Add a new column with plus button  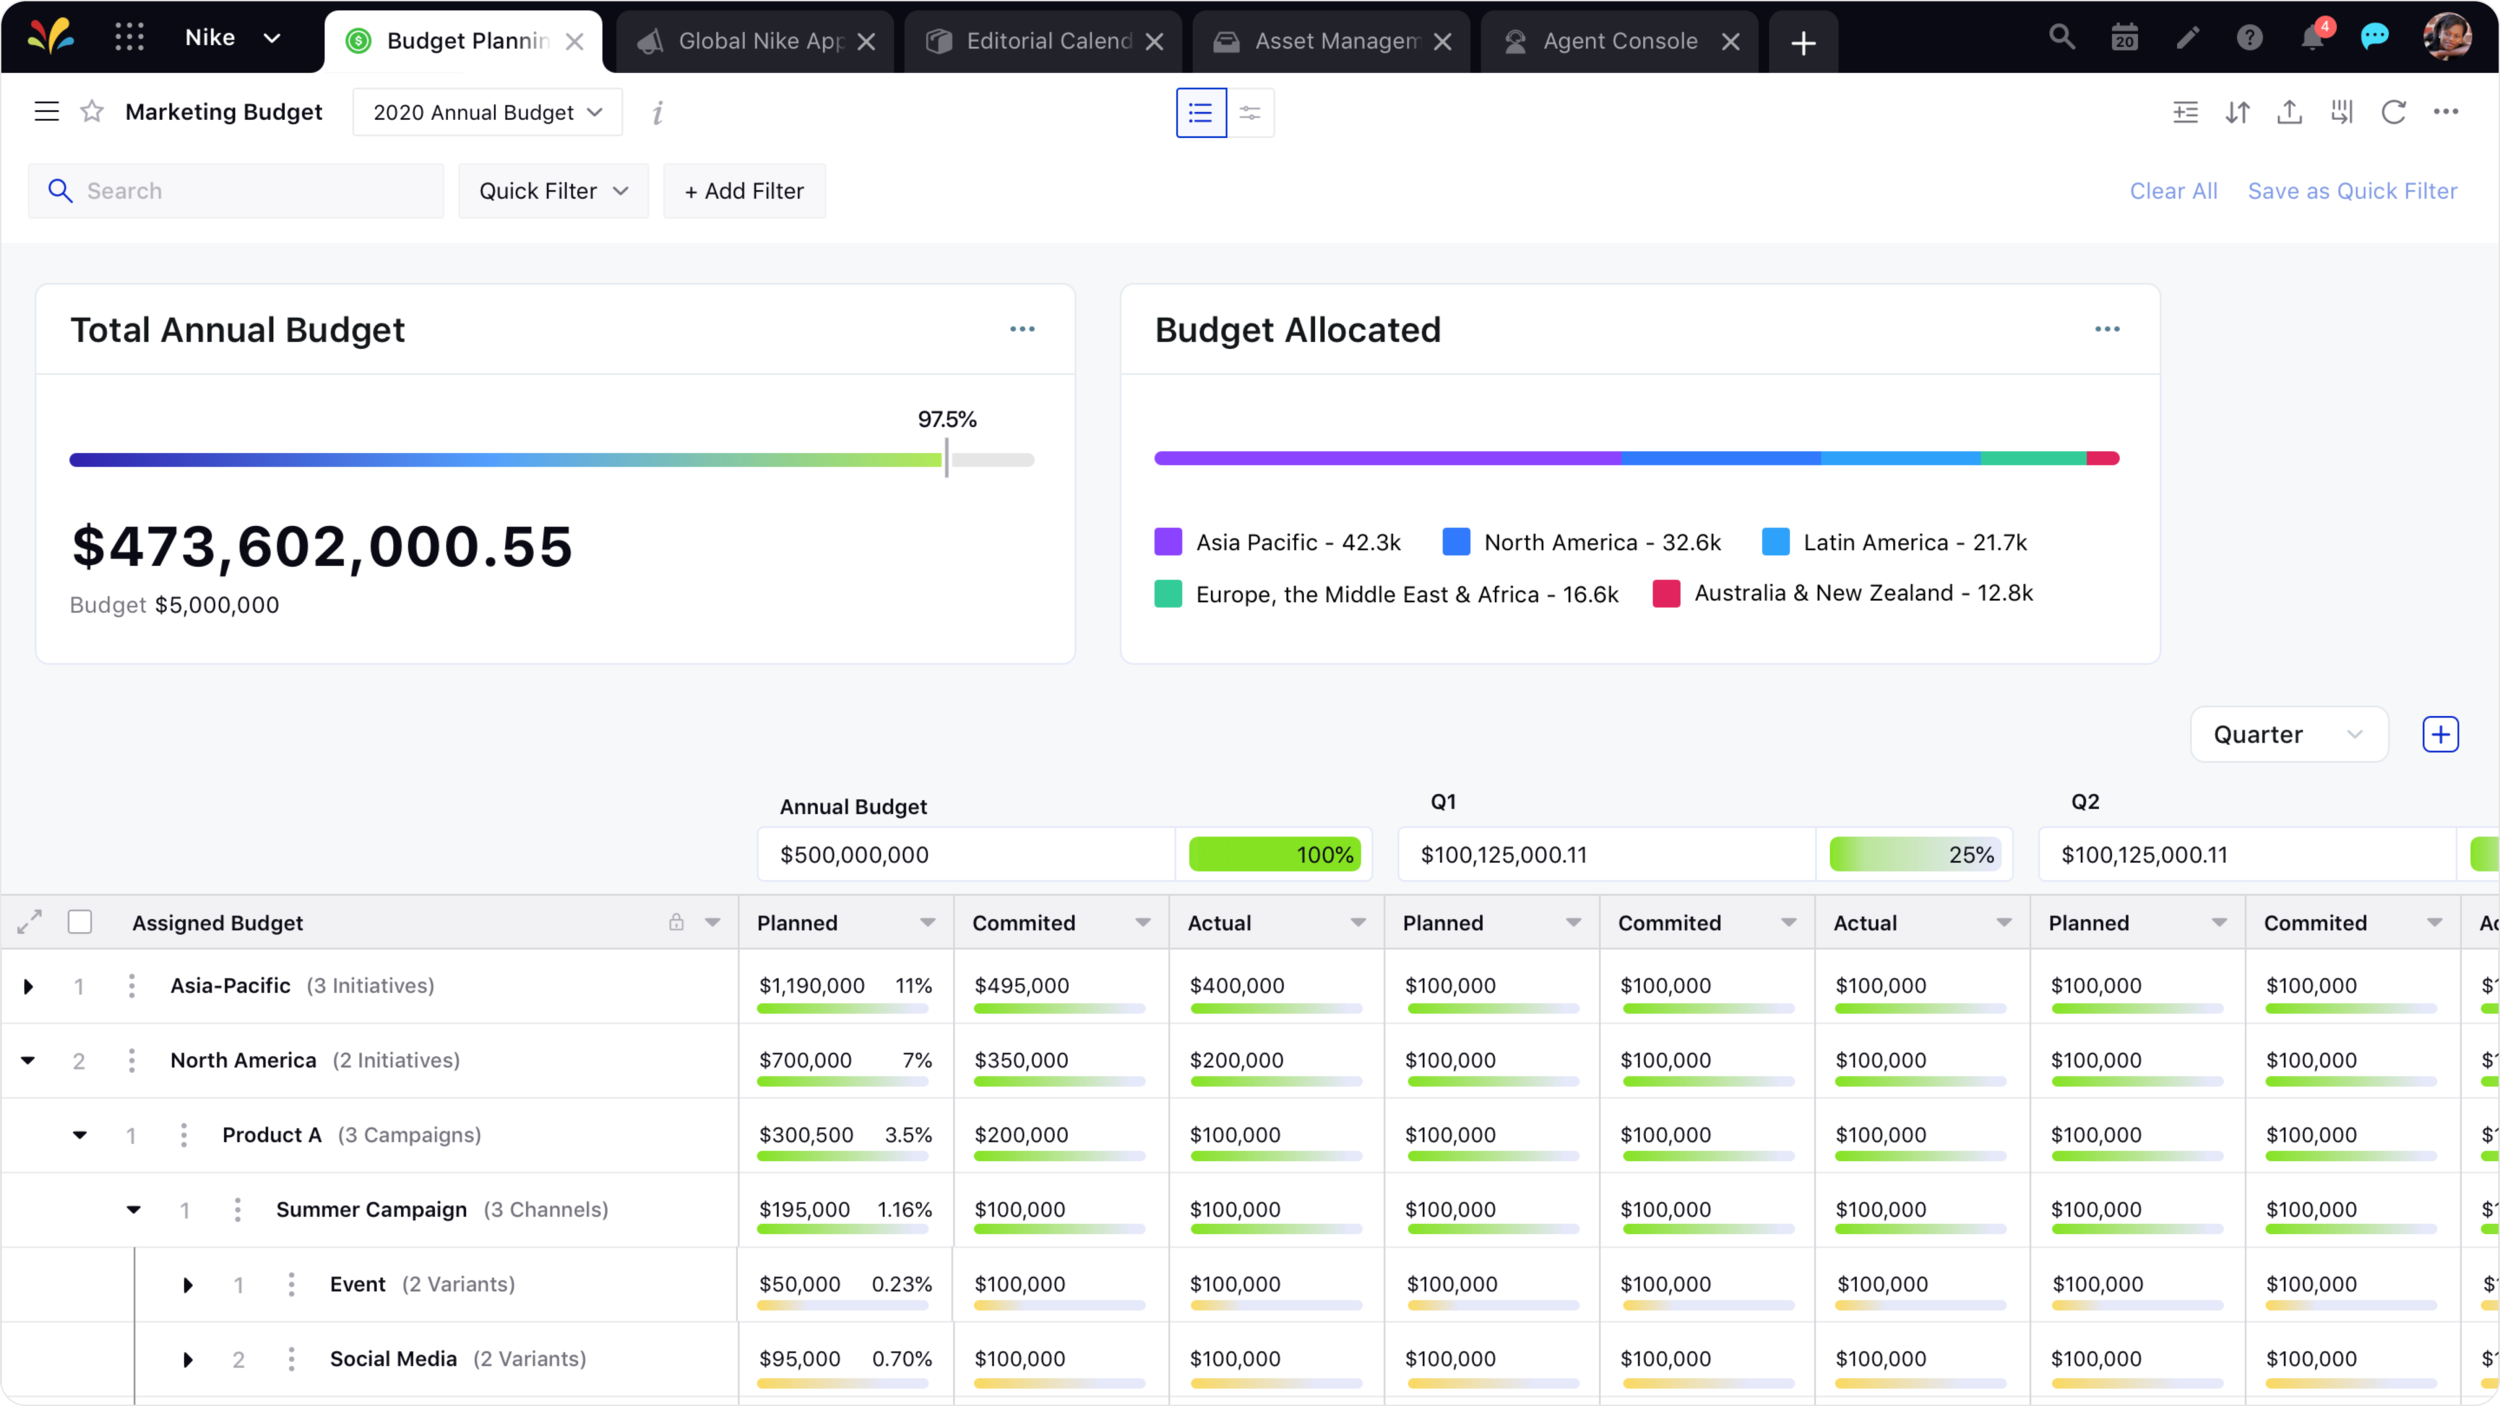click(2440, 734)
